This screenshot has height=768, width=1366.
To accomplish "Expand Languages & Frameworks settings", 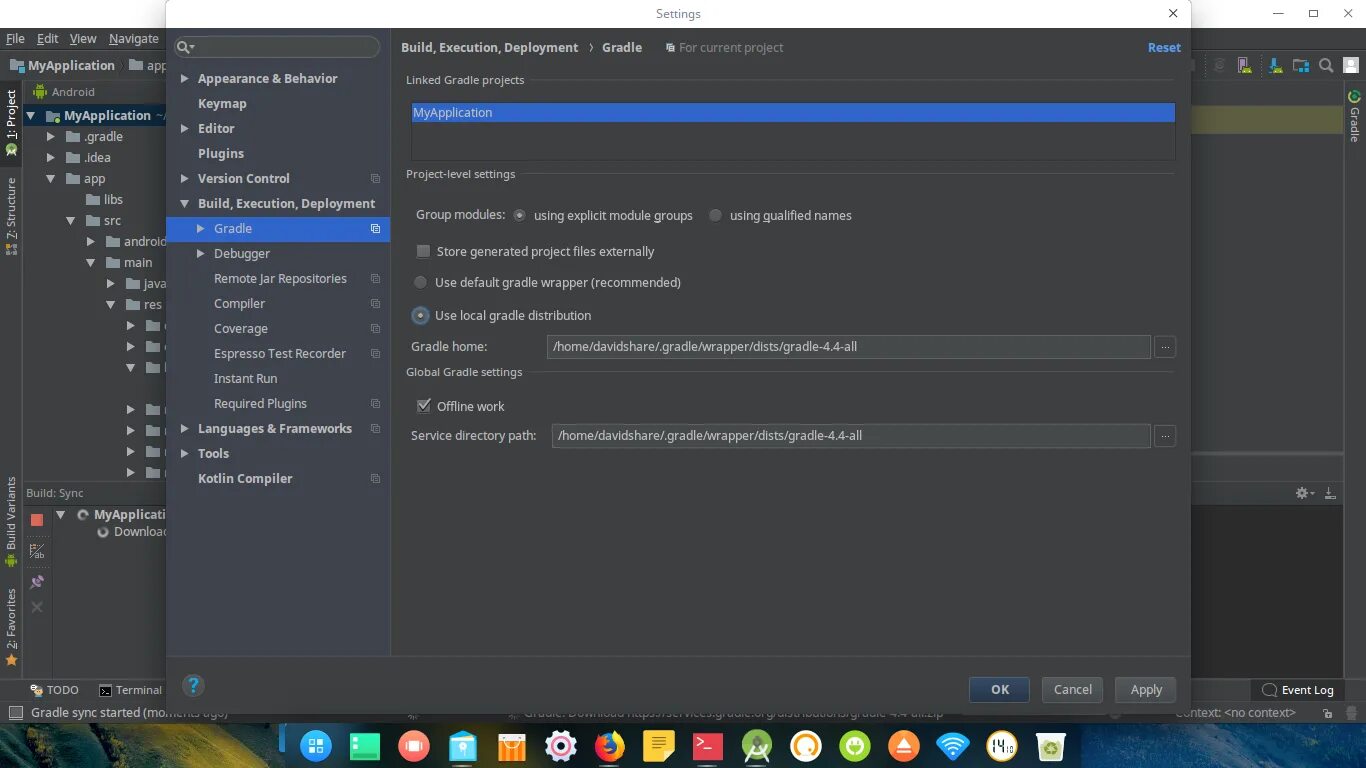I will [x=184, y=428].
